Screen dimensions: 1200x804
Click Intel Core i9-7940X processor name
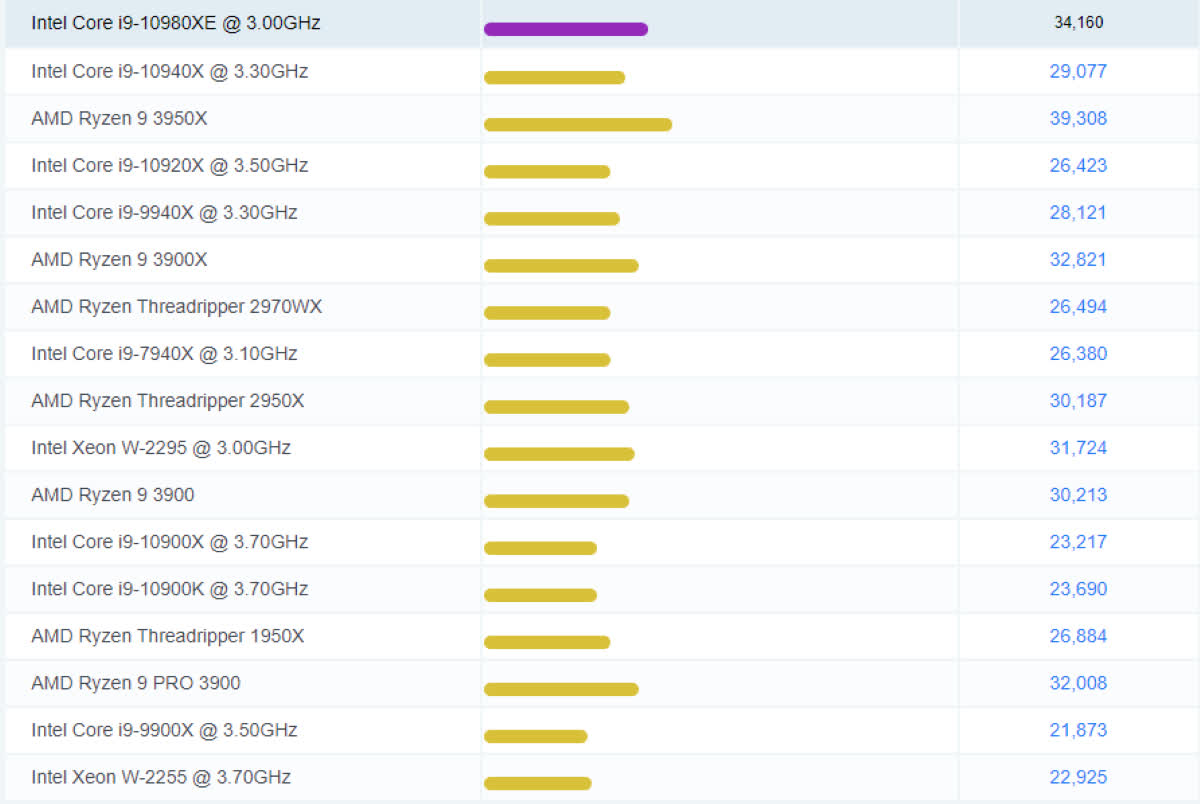pos(164,353)
